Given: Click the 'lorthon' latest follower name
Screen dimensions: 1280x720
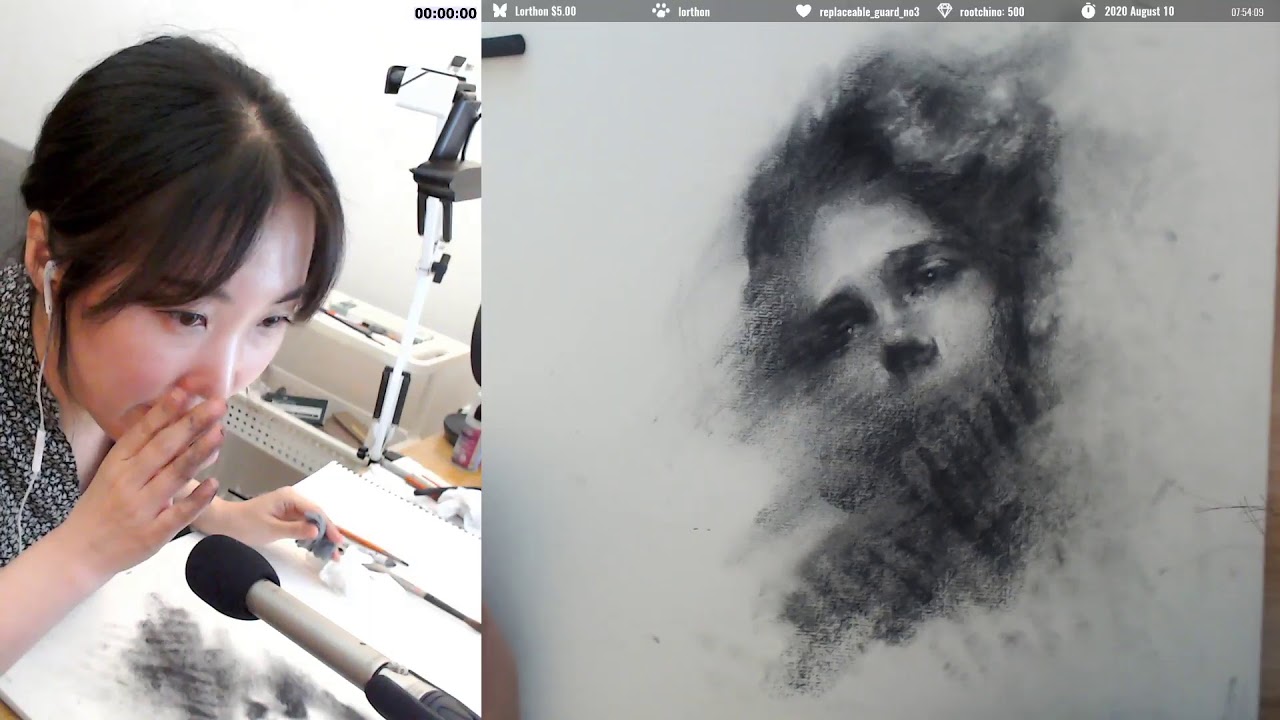Looking at the screenshot, I should point(694,12).
